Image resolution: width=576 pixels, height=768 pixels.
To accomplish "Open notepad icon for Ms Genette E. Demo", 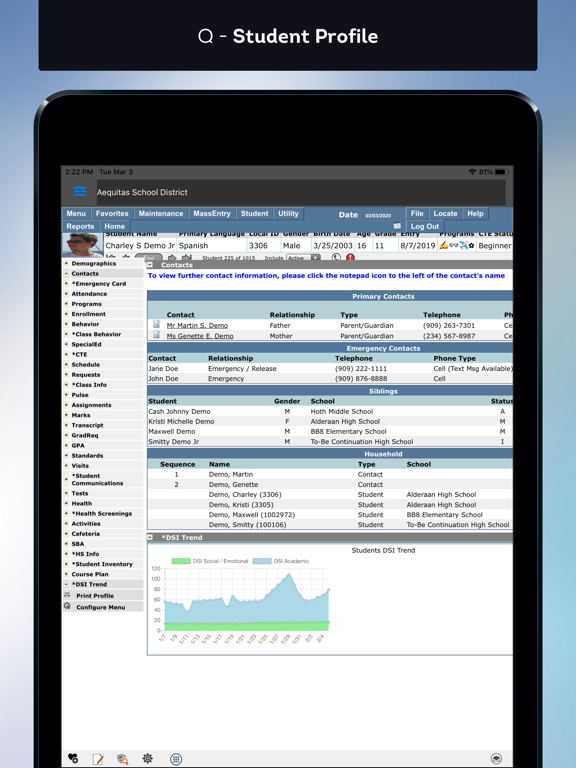I will [156, 335].
